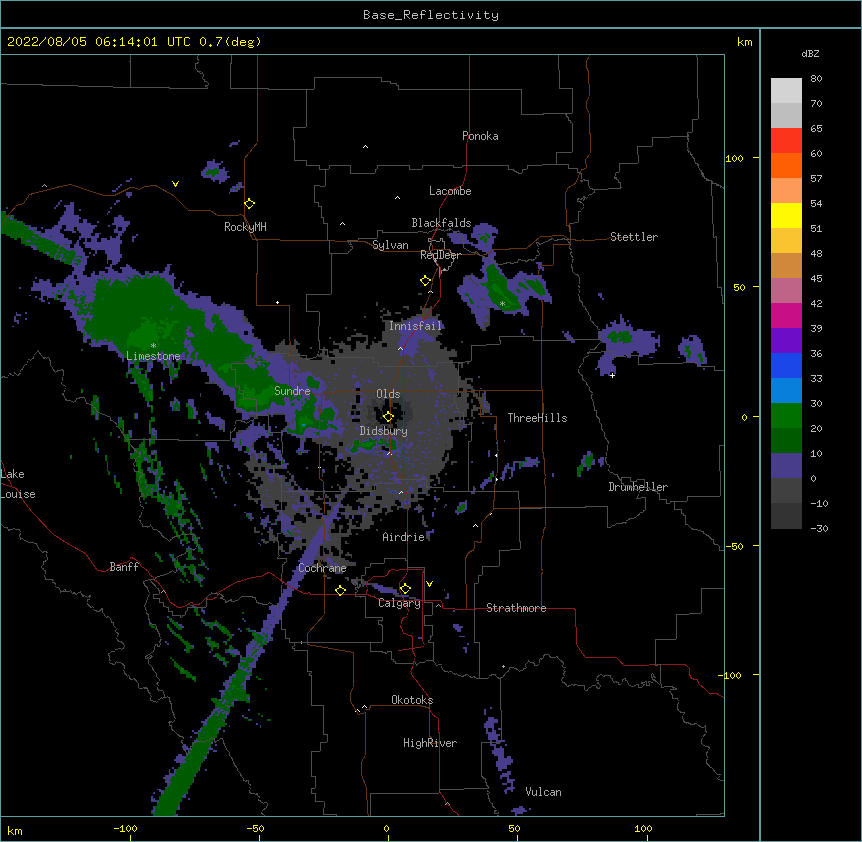862x842 pixels.
Task: Select the Okotoks label
Action: (412, 700)
